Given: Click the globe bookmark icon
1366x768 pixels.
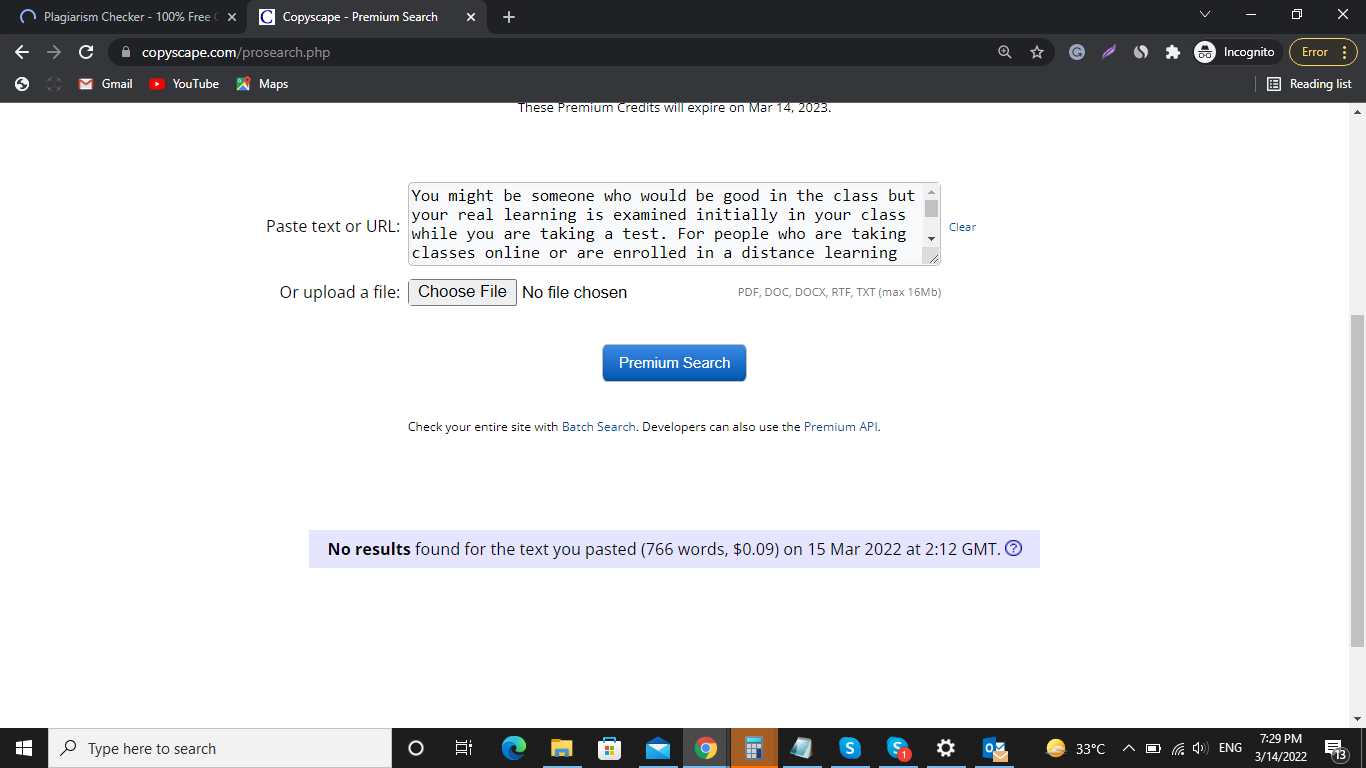Looking at the screenshot, I should pyautogui.click(x=22, y=84).
